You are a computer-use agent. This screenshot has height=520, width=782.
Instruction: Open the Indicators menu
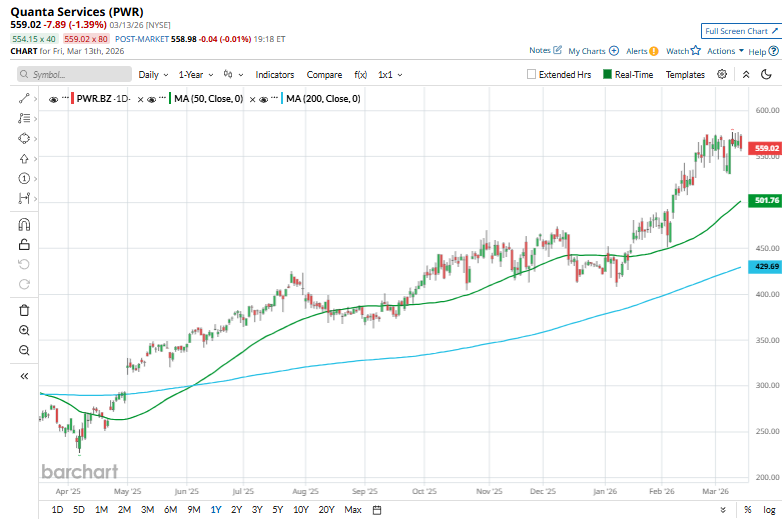(274, 75)
